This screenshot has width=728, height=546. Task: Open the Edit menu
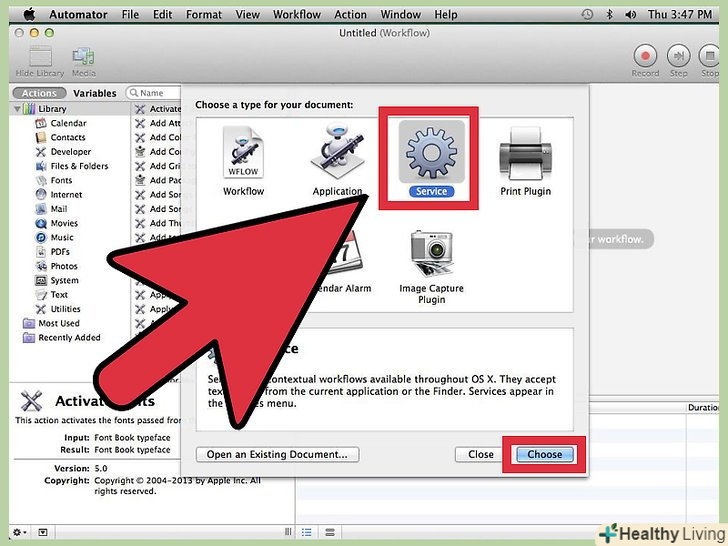162,15
